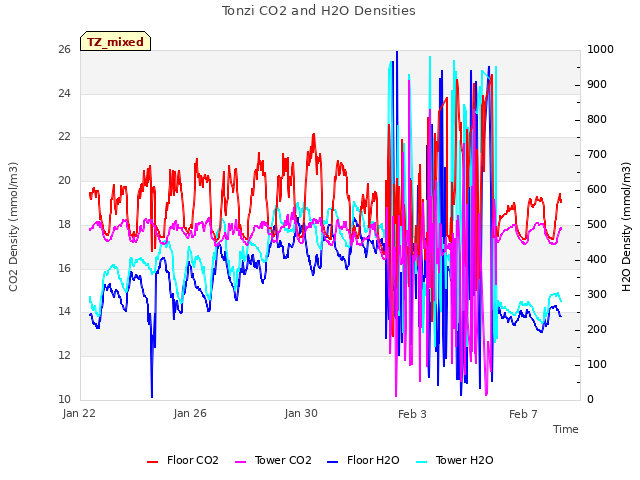Click the blue Floor H2O legend swatch

pos(333,462)
